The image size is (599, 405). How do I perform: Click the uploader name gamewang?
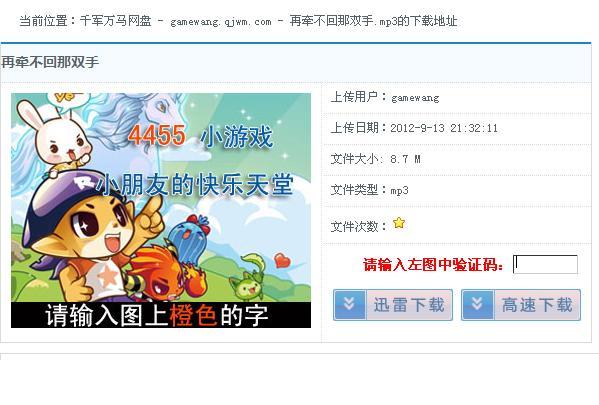coord(415,98)
